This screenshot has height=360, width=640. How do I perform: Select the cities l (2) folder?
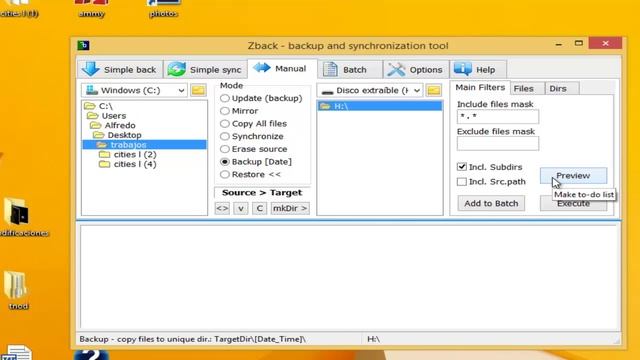128,154
